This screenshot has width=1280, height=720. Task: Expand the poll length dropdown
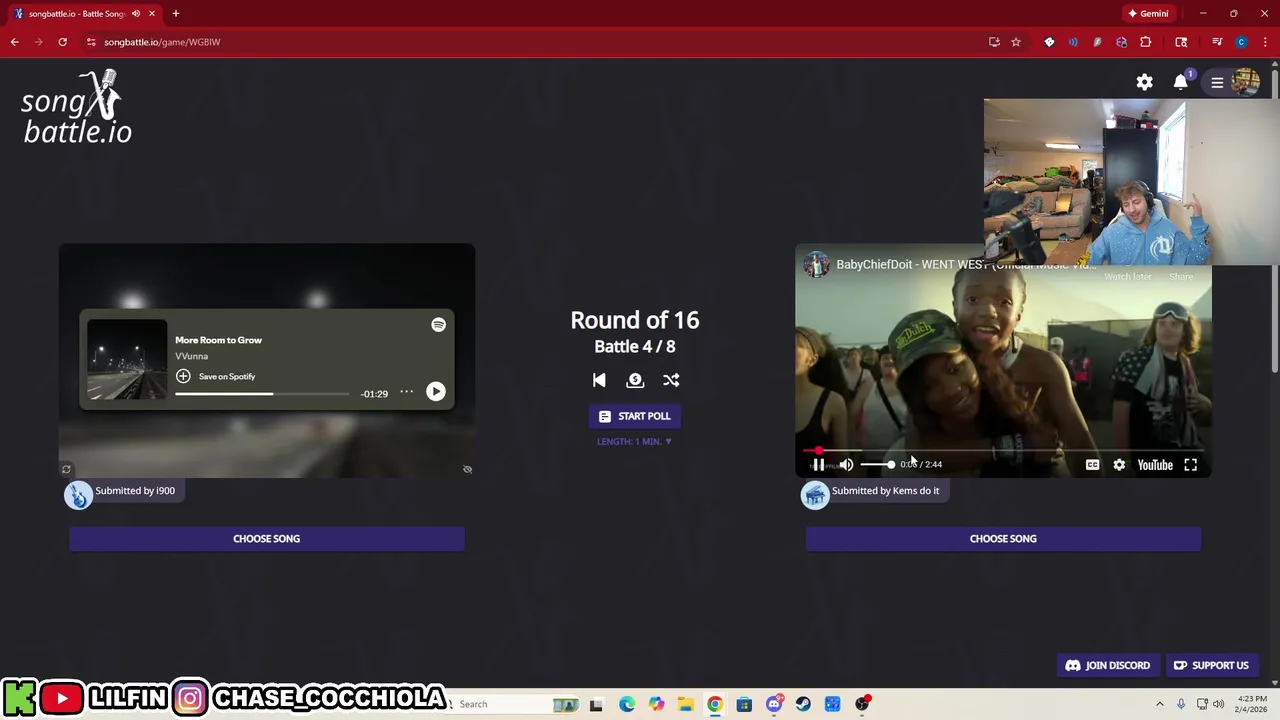[x=634, y=441]
